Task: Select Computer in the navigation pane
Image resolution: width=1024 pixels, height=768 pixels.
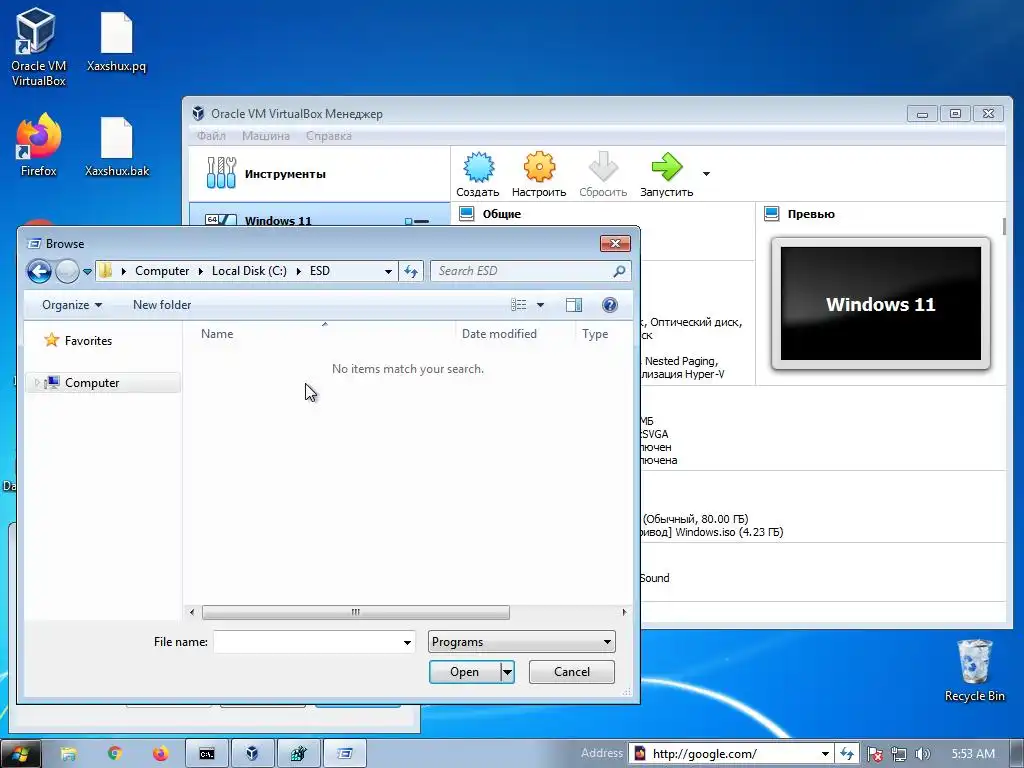Action: [92, 383]
